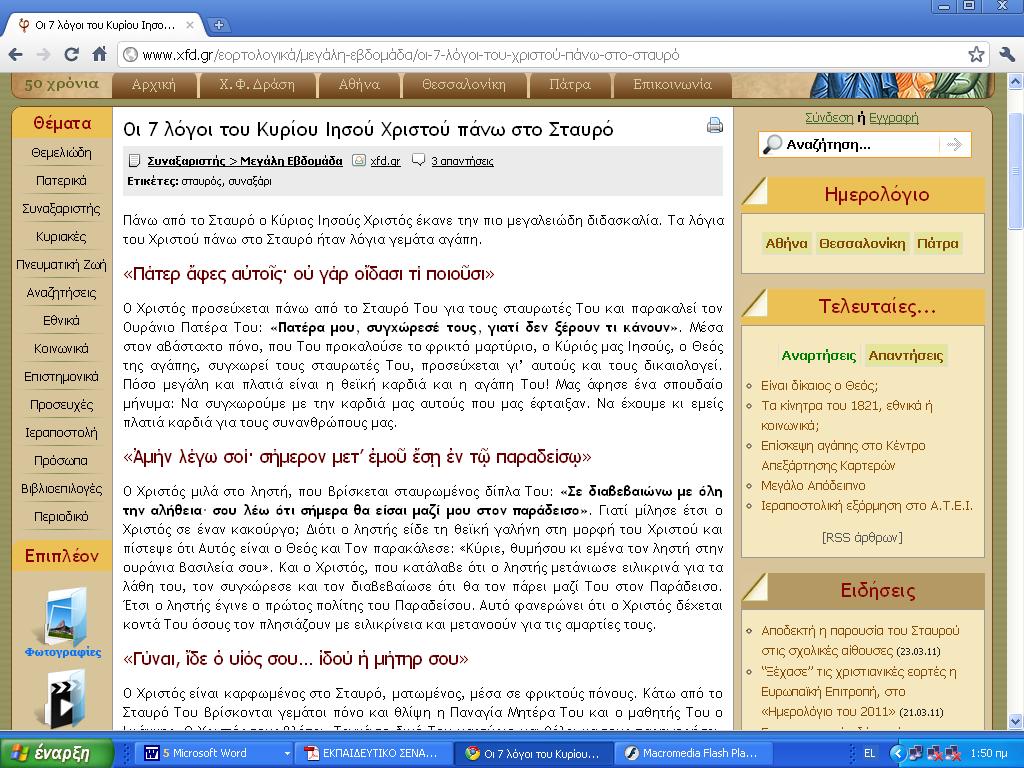Screen dimensions: 1024x768
Task: Open 'Είναι δίκαιος ο Θεός;' link
Action: 819,385
